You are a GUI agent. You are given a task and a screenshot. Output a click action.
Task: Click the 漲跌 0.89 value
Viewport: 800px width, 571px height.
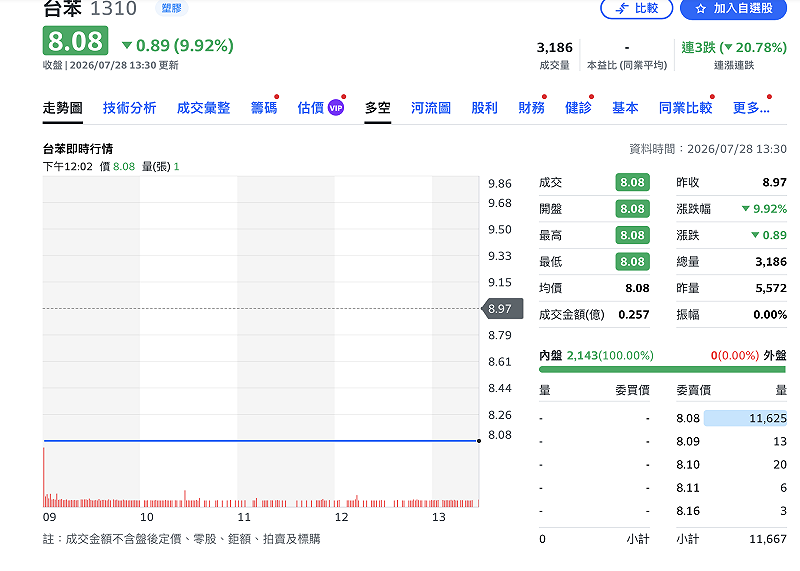pos(769,235)
